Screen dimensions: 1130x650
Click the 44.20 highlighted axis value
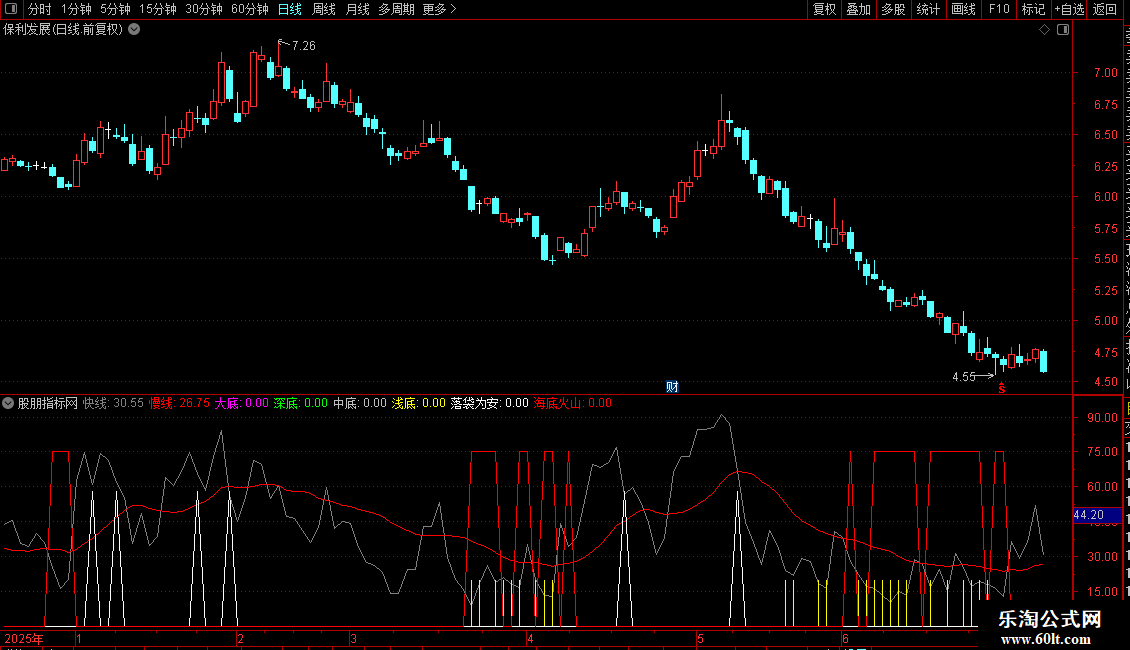1097,515
